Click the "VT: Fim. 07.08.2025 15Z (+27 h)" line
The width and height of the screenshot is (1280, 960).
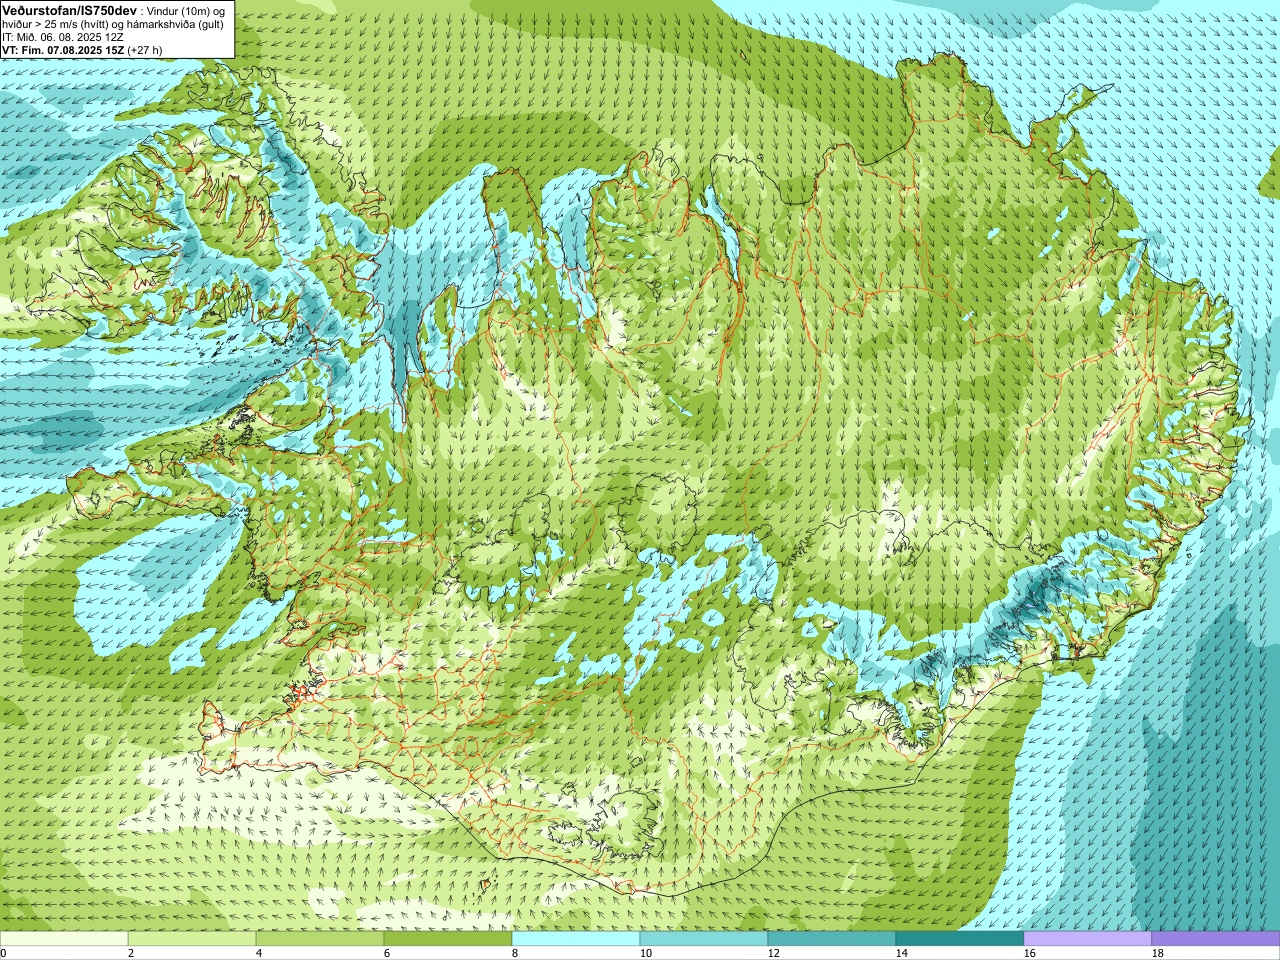click(x=82, y=50)
